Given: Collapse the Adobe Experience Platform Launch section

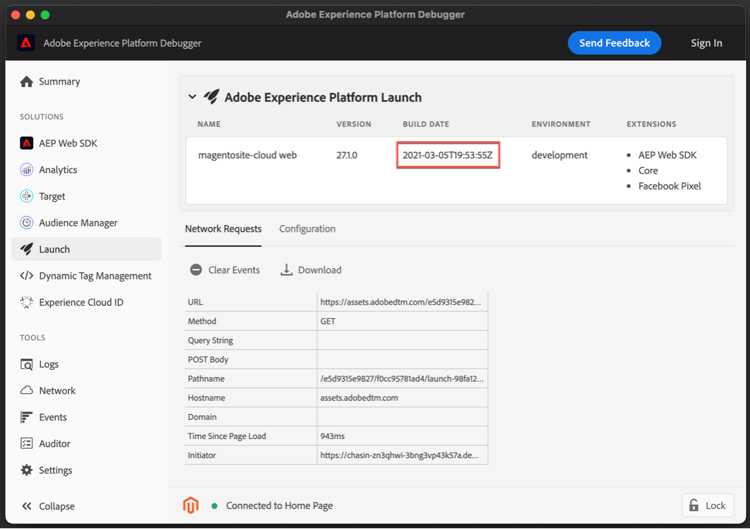Looking at the screenshot, I should (x=193, y=97).
